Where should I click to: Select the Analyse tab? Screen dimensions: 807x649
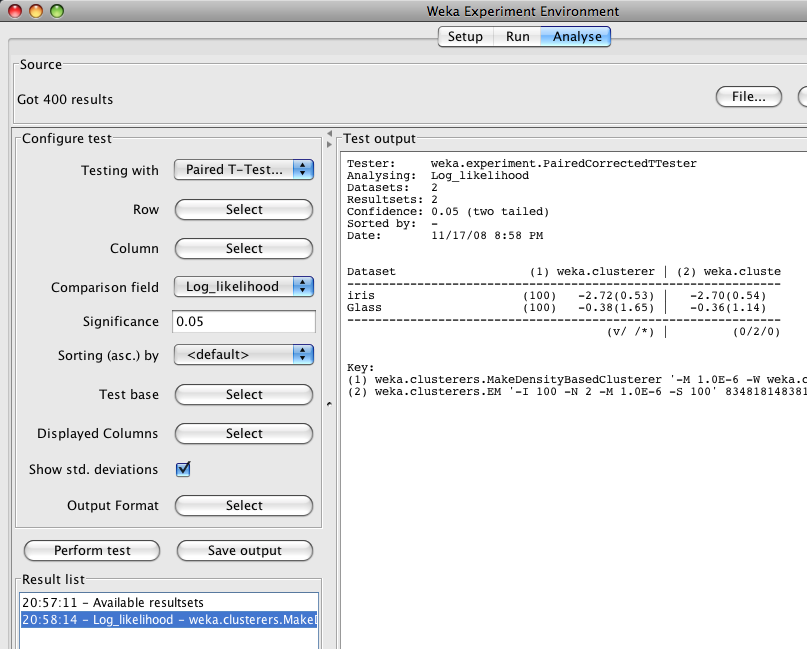(x=576, y=37)
